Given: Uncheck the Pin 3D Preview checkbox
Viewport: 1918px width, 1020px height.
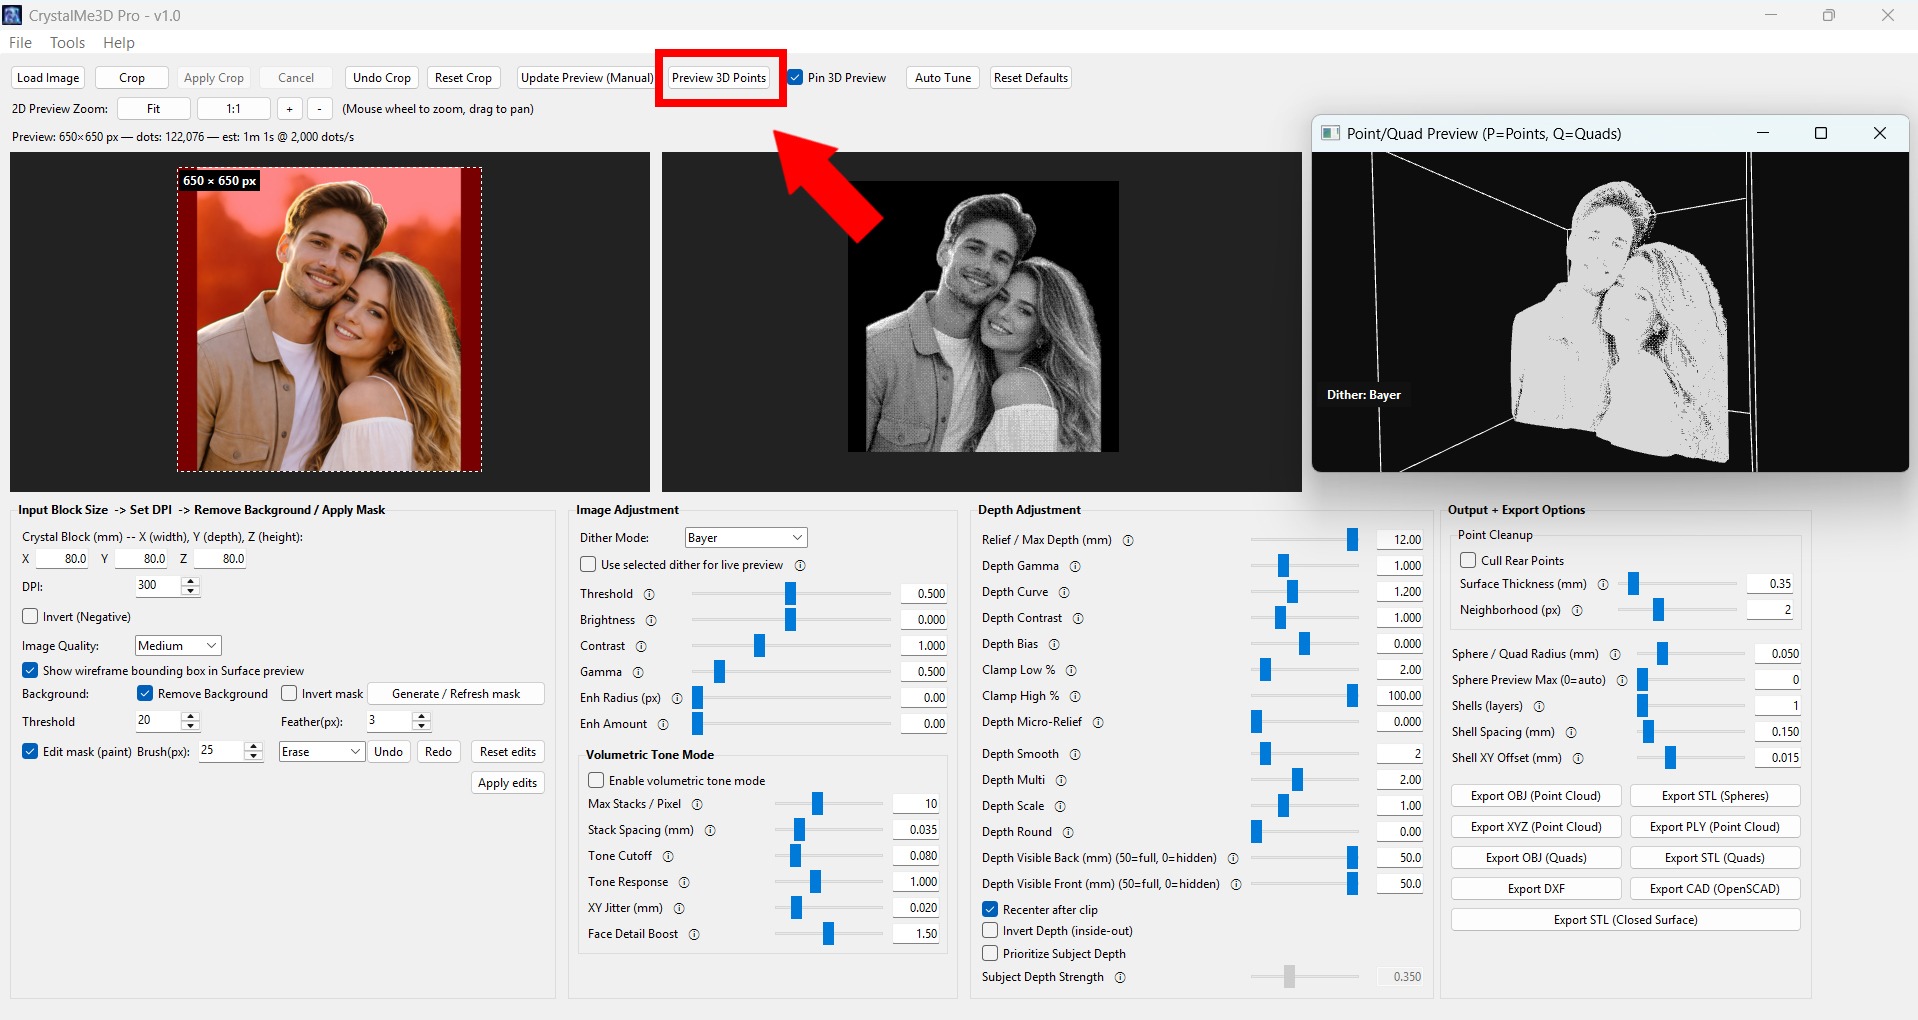Looking at the screenshot, I should 796,78.
